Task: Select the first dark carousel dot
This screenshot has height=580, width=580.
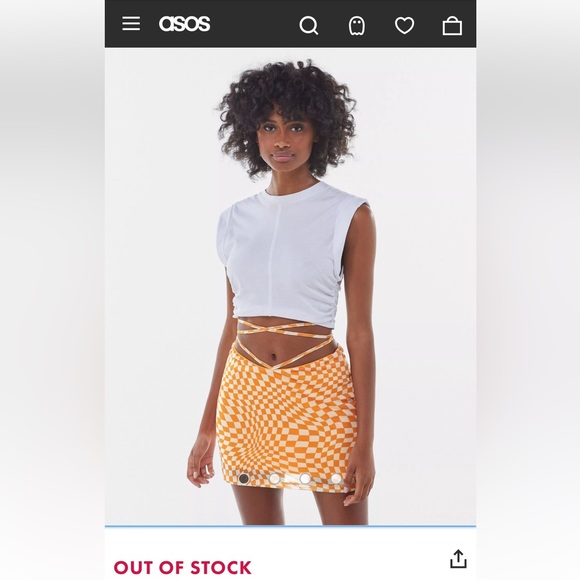Action: (244, 479)
